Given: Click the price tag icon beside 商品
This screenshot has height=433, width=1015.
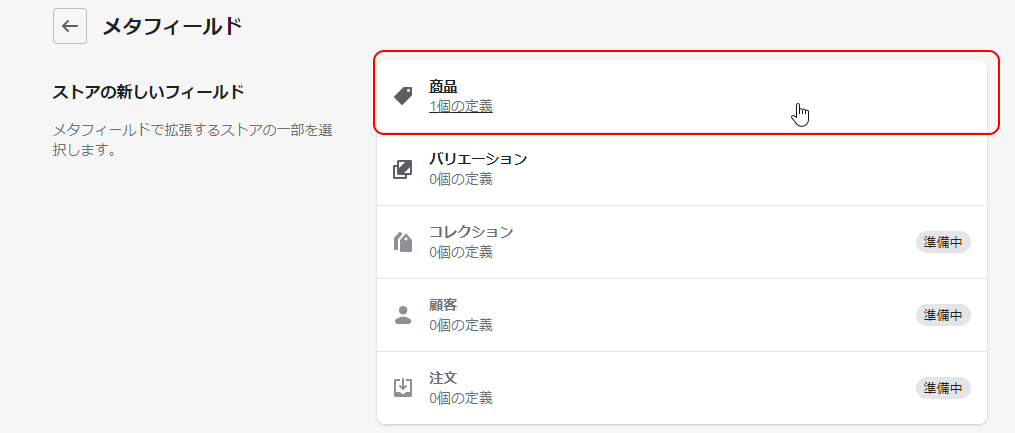Looking at the screenshot, I should click(403, 96).
